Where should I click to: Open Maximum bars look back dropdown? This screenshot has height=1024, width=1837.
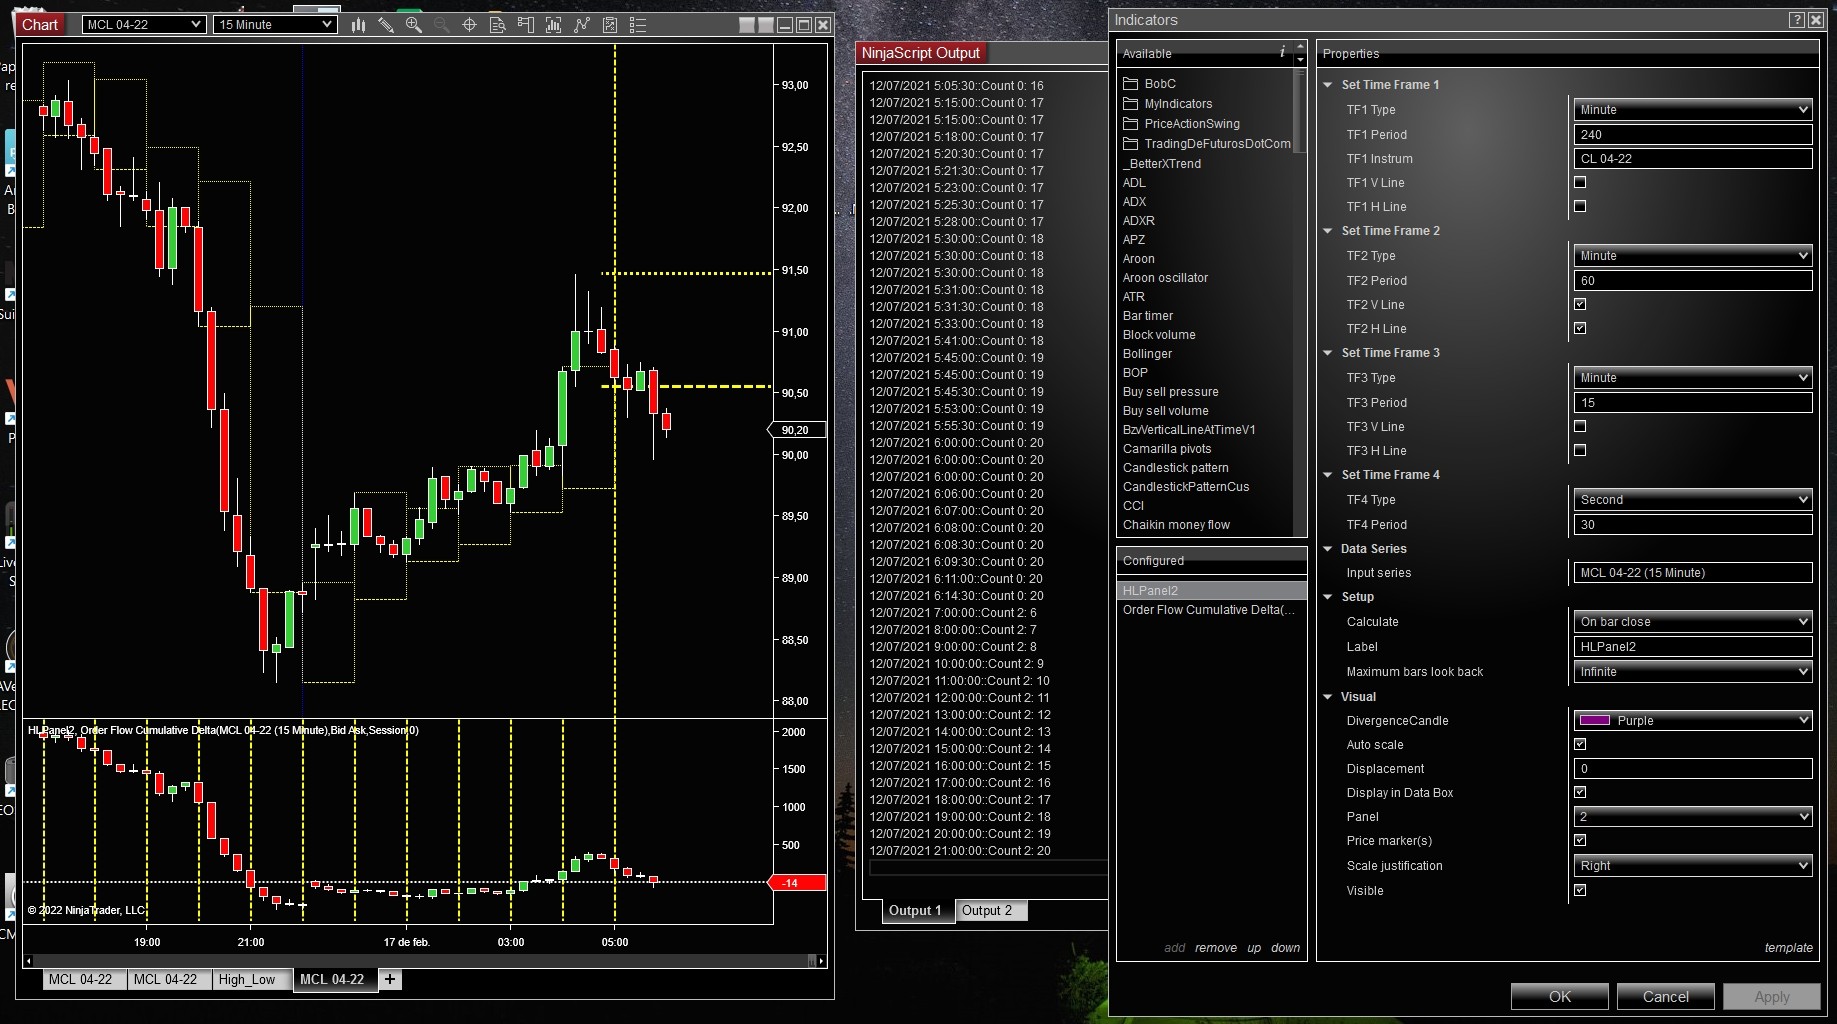click(1693, 672)
